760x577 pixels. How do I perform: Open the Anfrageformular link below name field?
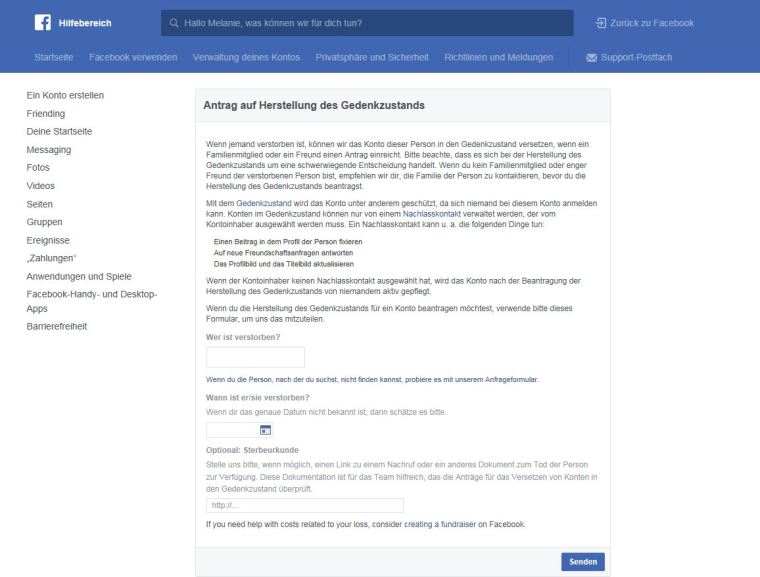(372, 380)
